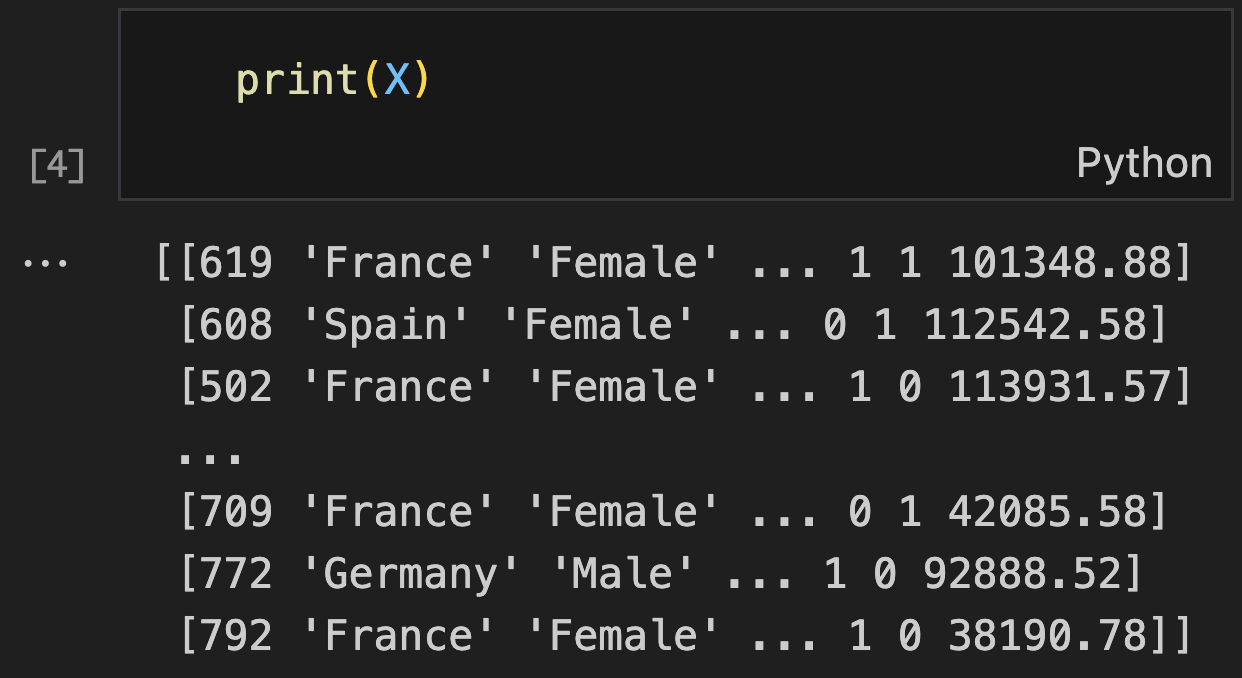Open the cell output actions ellipsis menu

click(x=45, y=265)
